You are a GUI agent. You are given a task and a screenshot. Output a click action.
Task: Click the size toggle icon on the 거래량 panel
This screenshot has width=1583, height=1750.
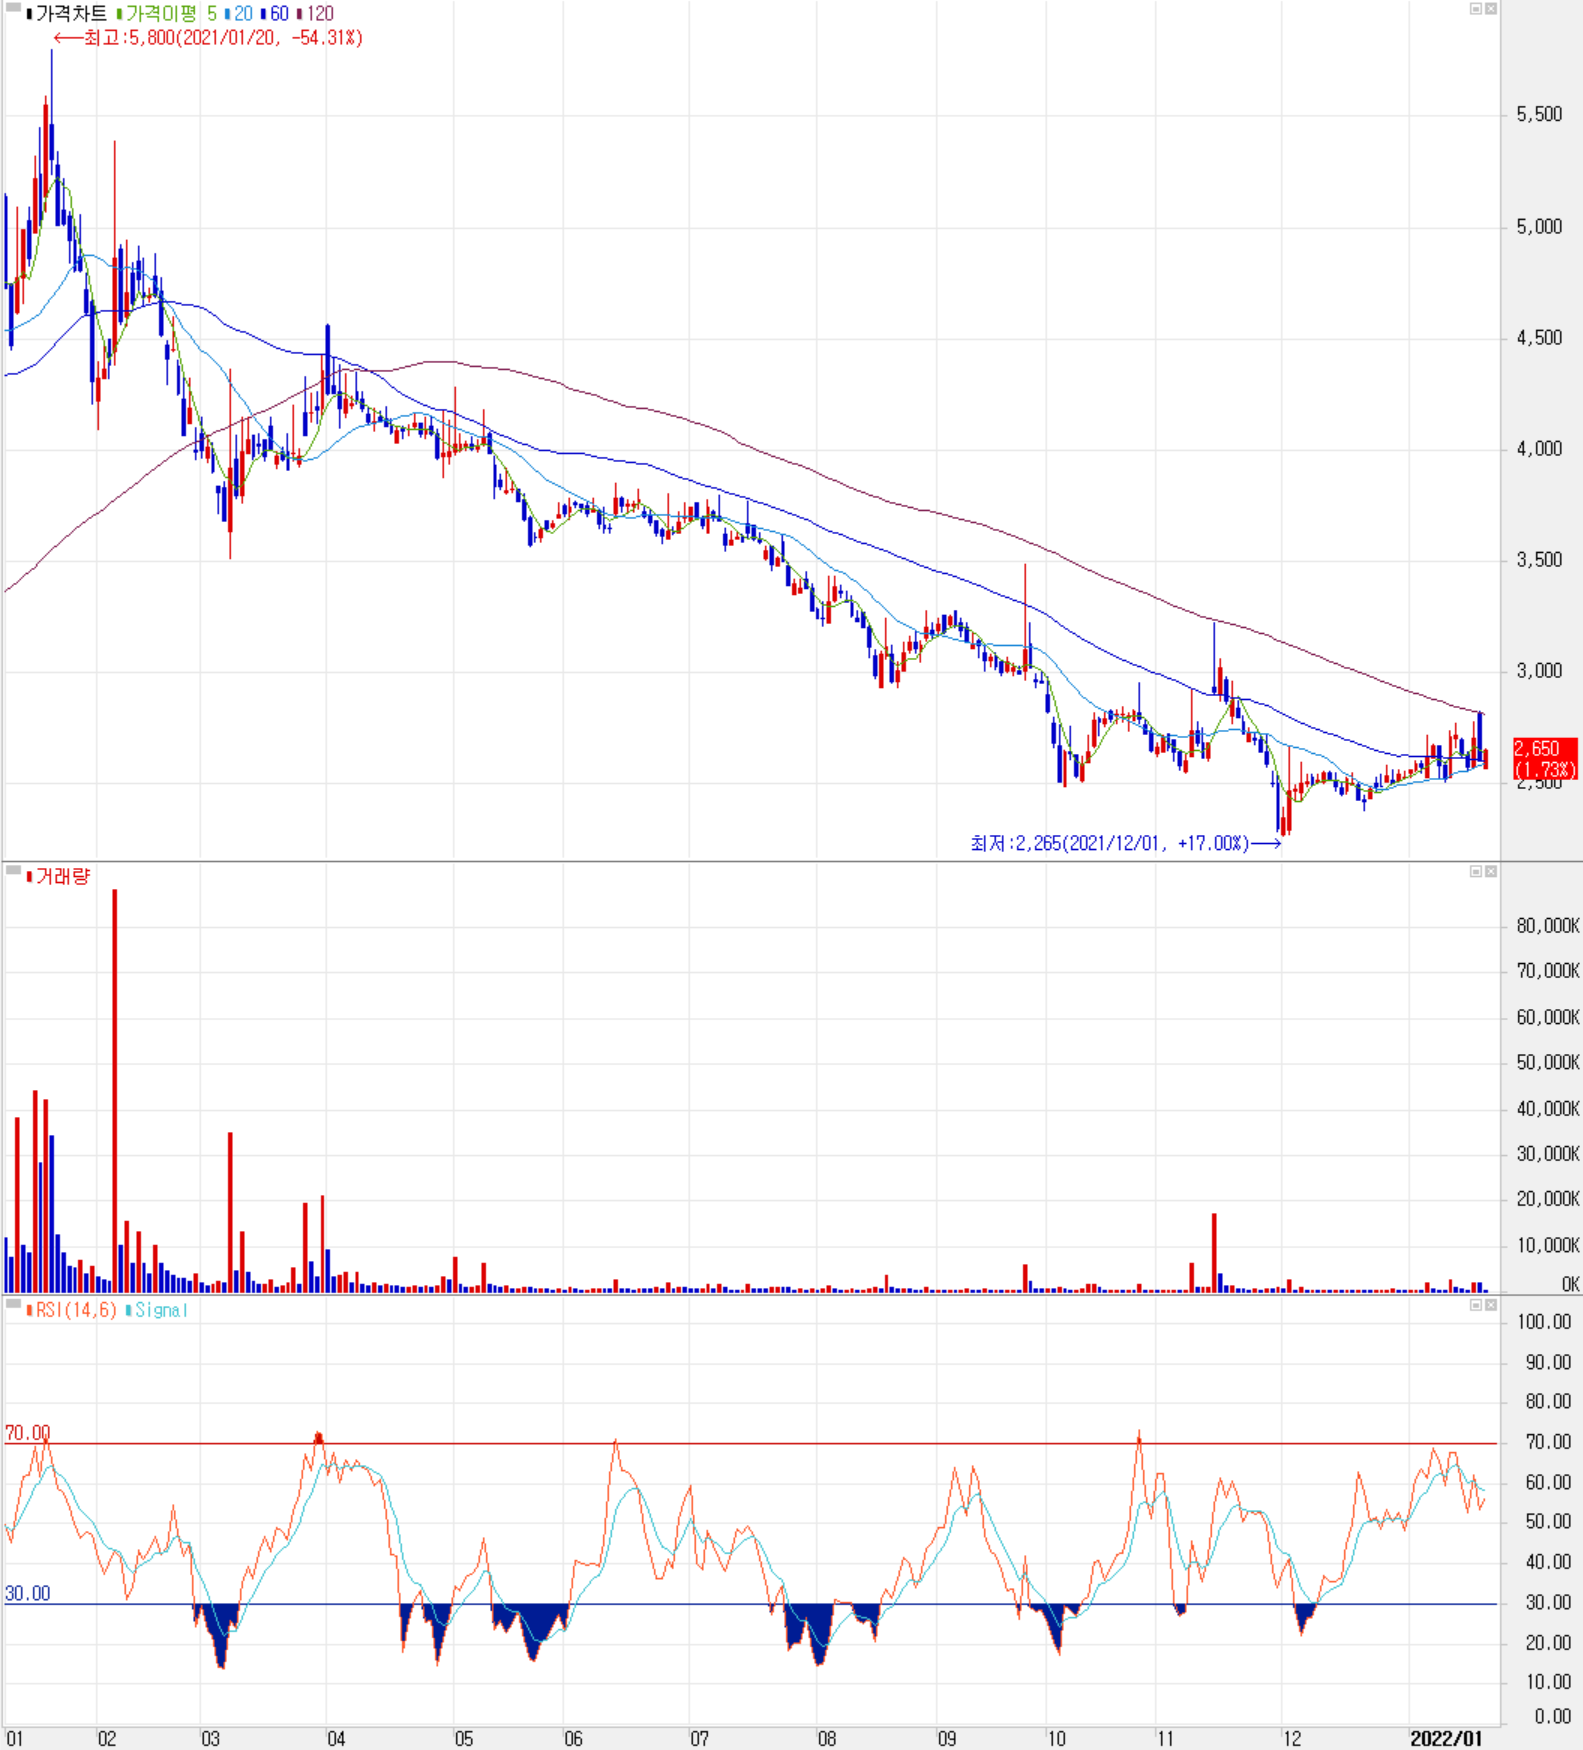coord(1476,872)
